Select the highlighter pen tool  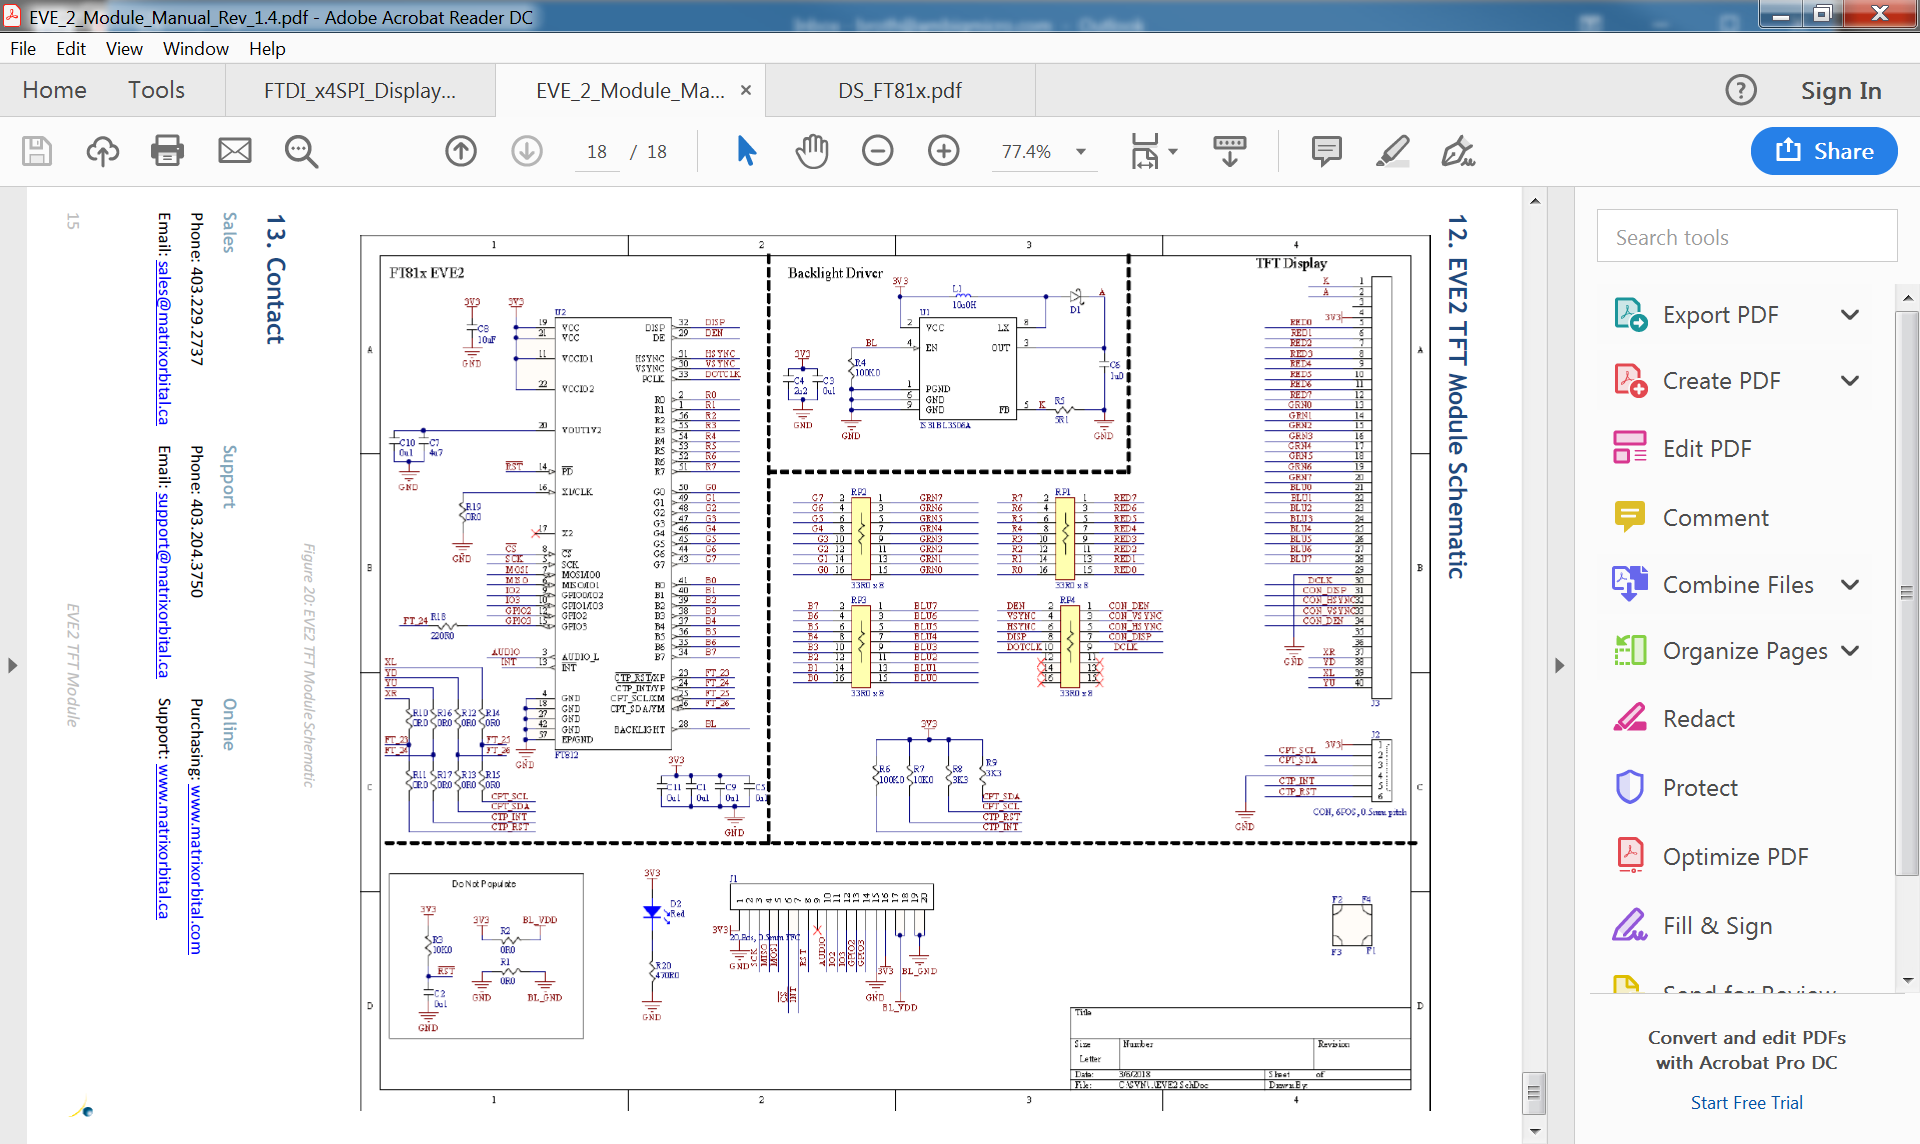[x=1392, y=151]
